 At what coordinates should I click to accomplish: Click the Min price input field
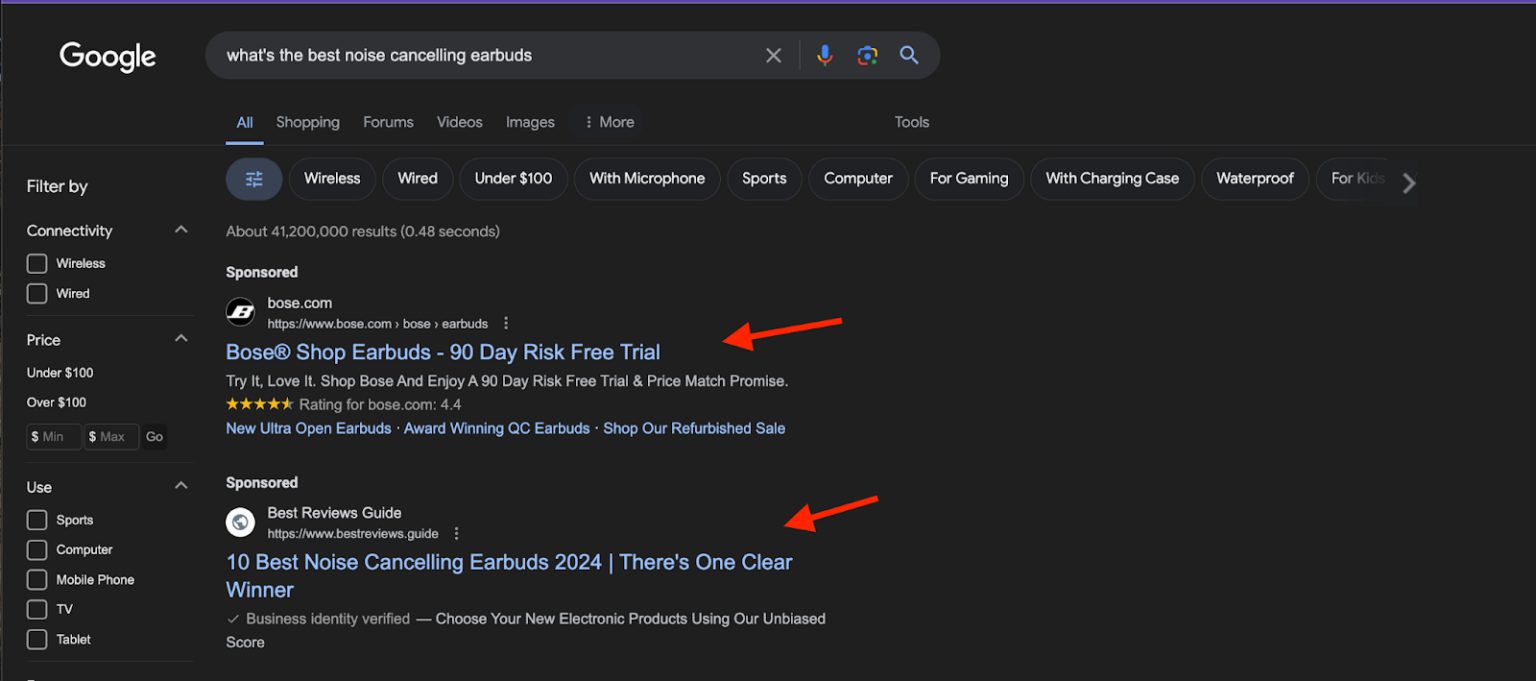(x=54, y=436)
